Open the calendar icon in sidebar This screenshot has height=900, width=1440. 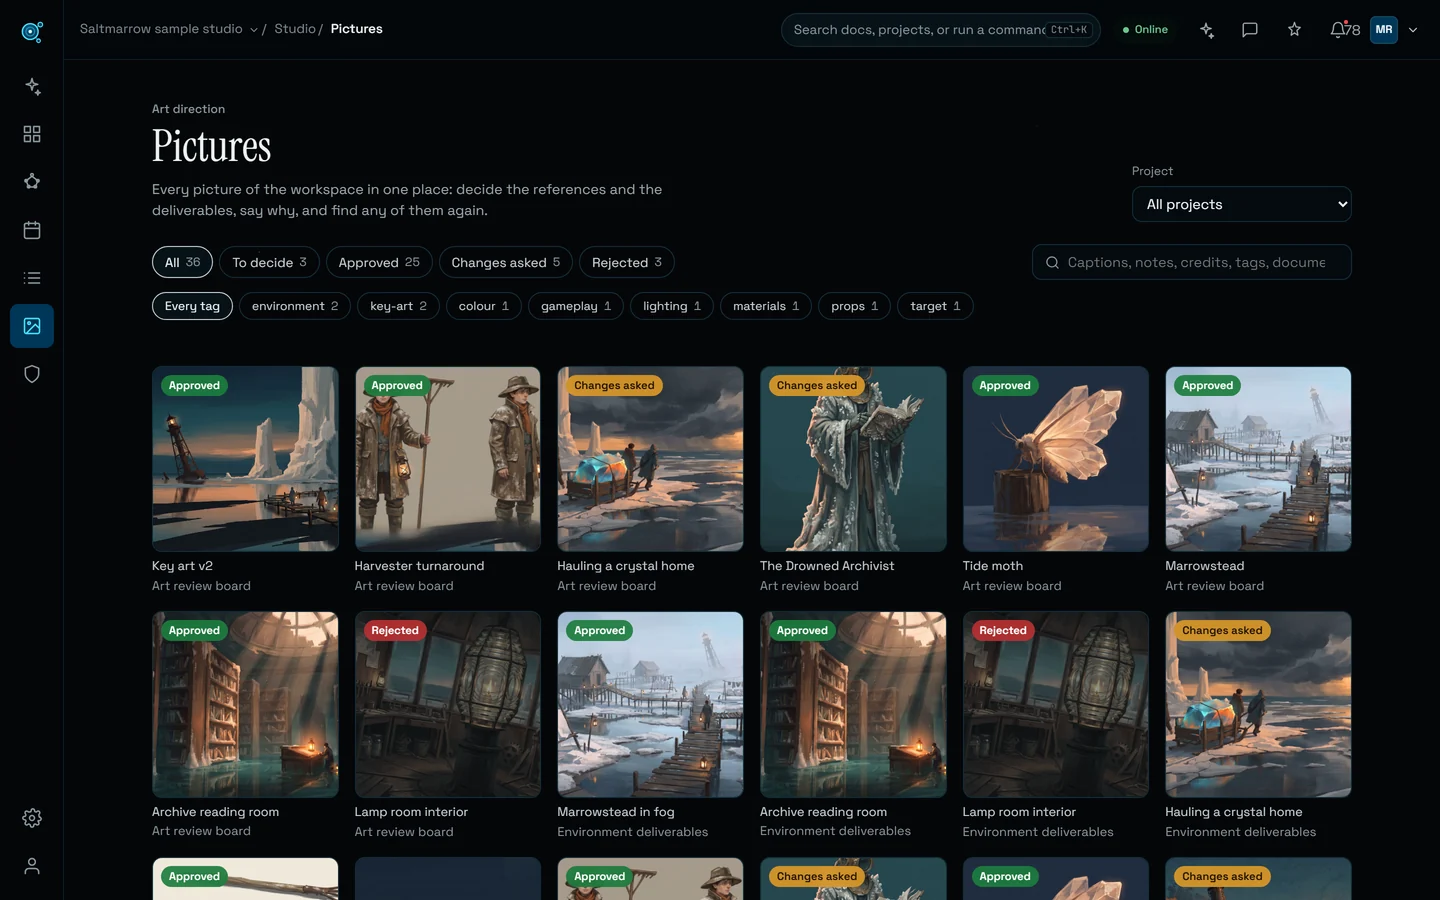[32, 230]
